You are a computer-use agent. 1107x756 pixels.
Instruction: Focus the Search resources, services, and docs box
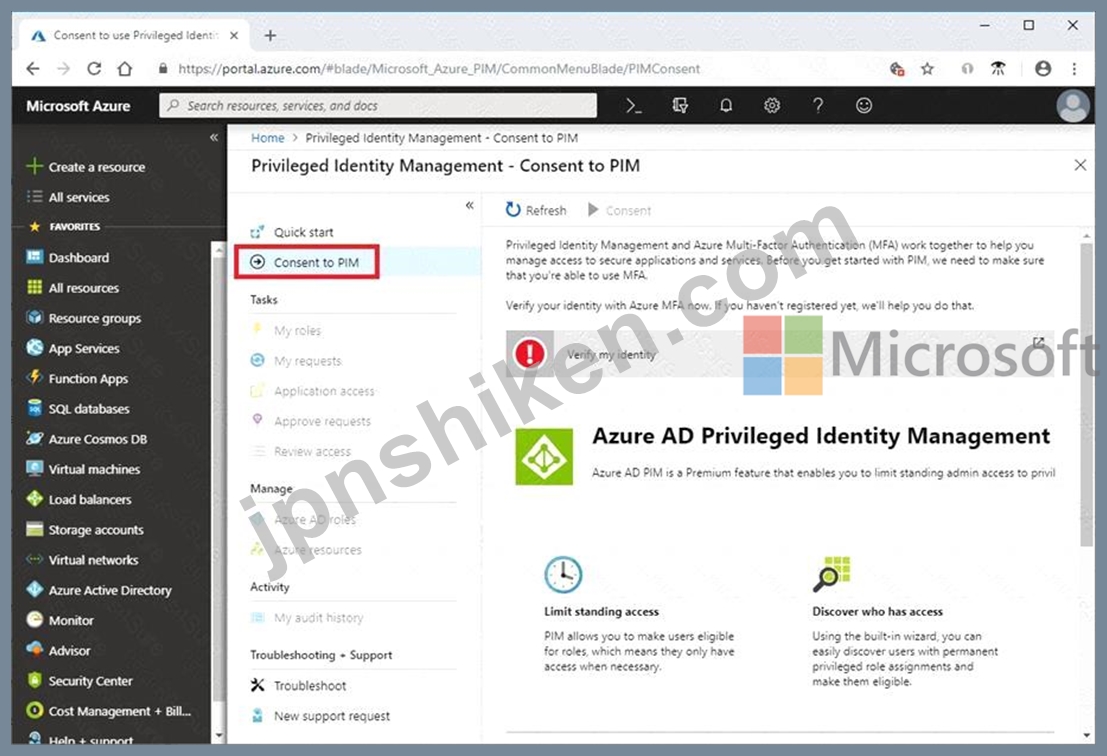coord(378,106)
